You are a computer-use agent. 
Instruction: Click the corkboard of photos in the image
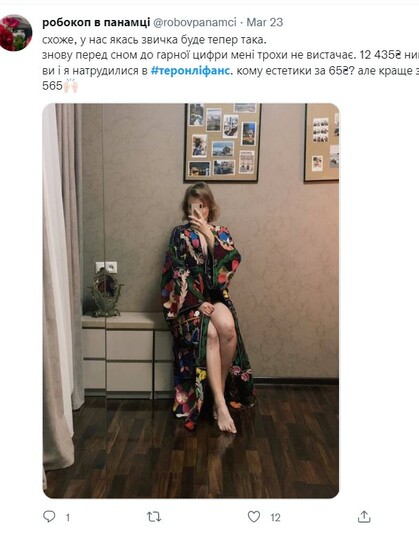(x=222, y=142)
